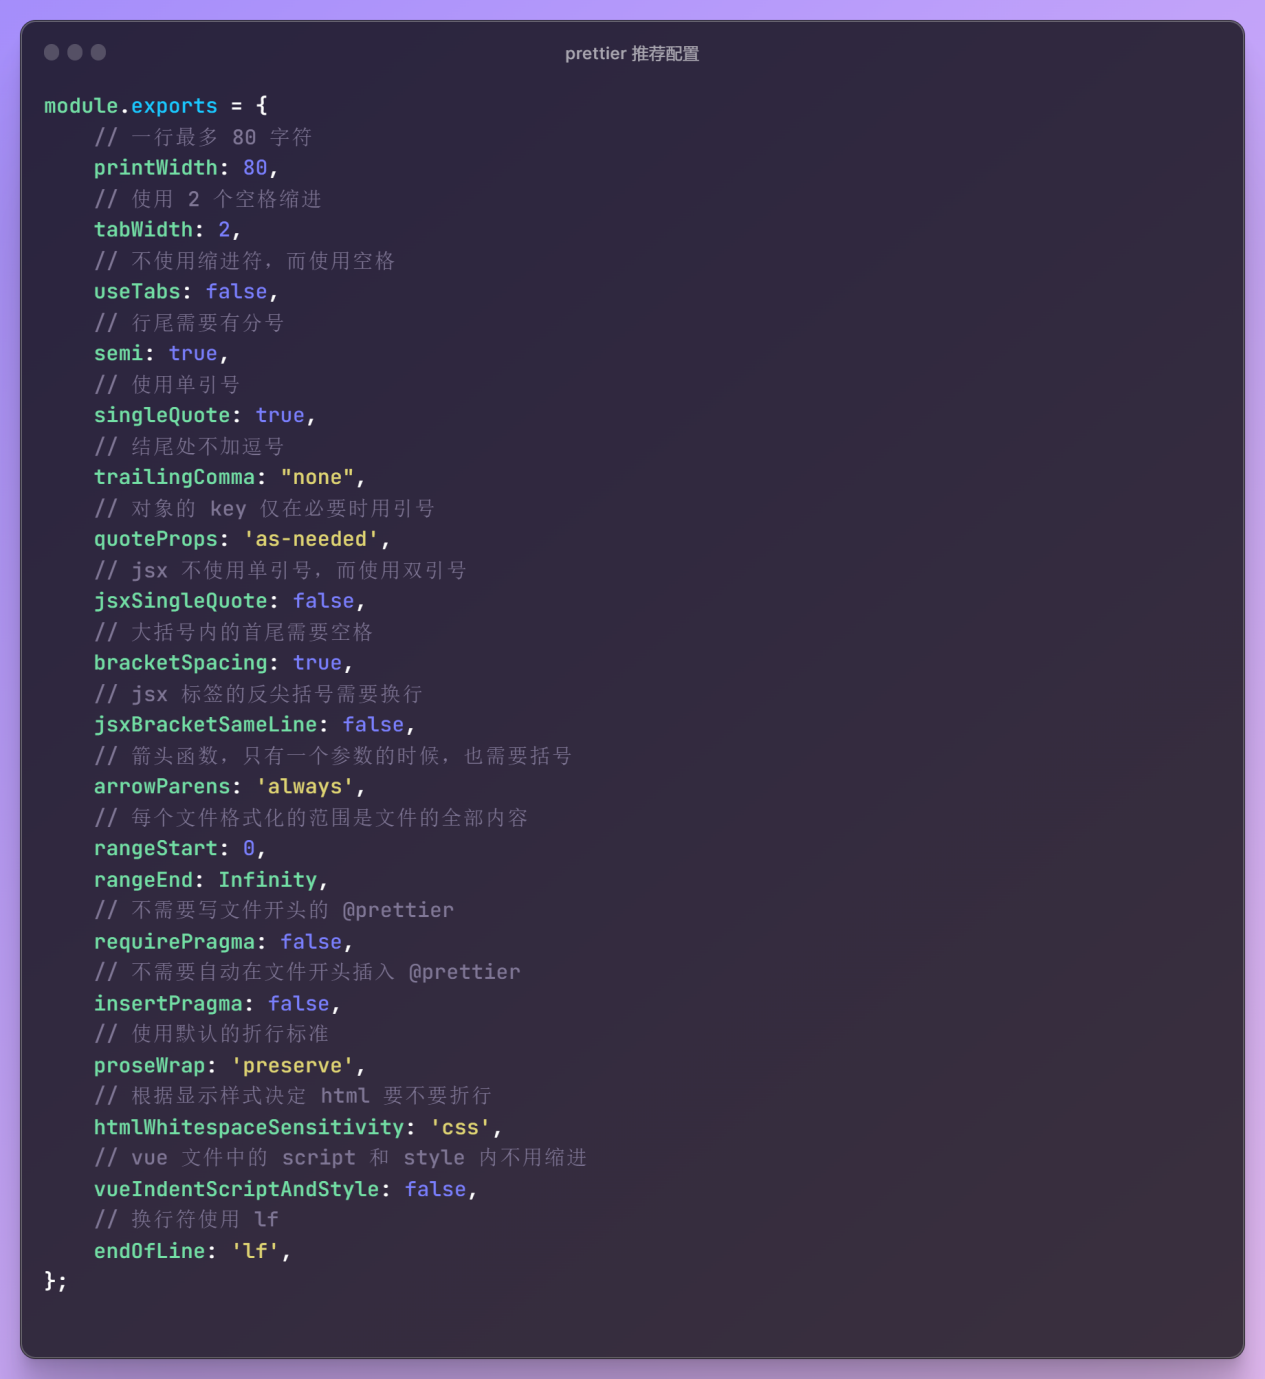Click the 'proseWrap' property name
Image resolution: width=1265 pixels, height=1379 pixels.
pos(150,1066)
